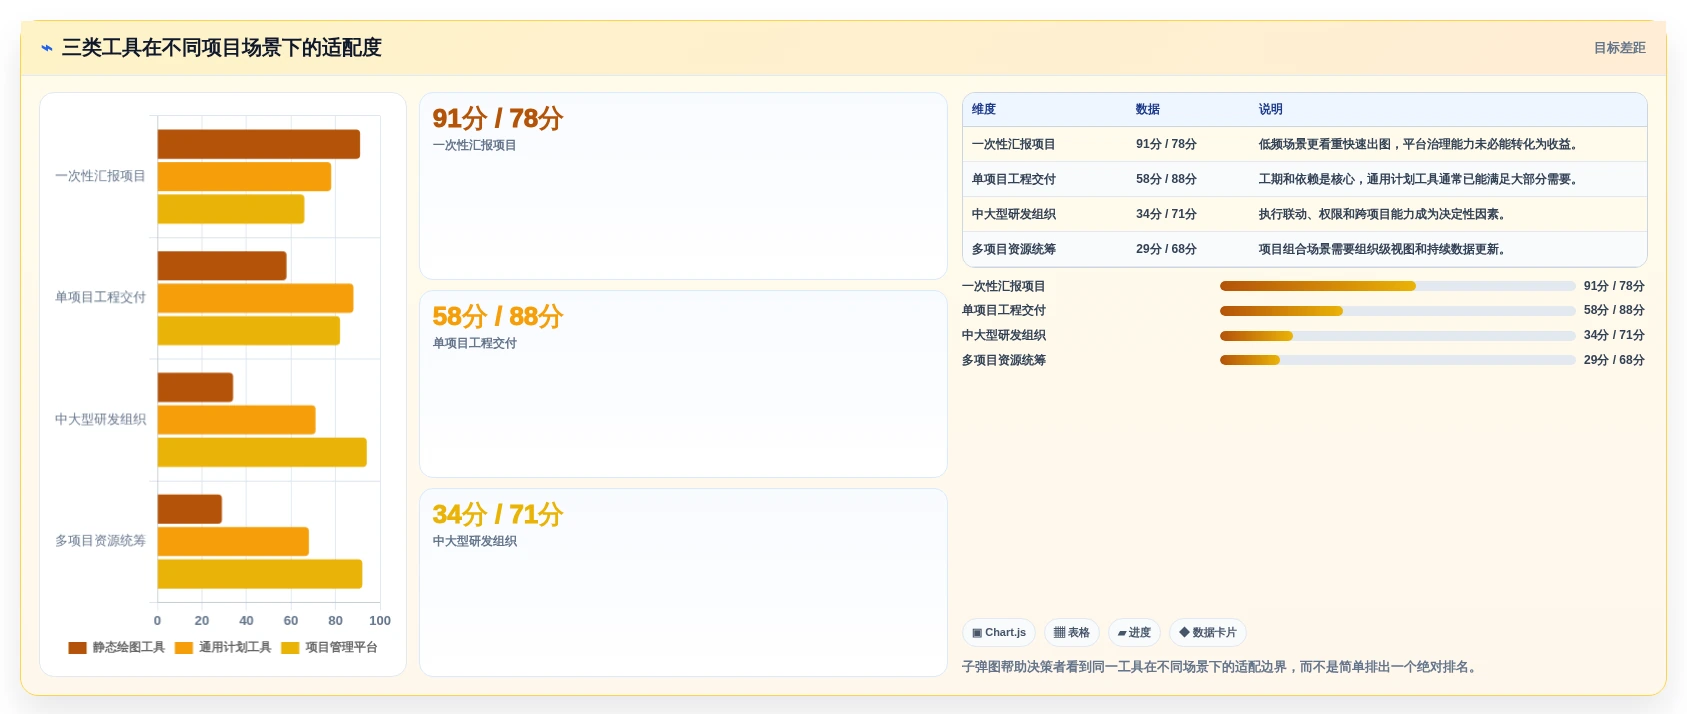Click the 一次性汇报项目 chart axis label
The width and height of the screenshot is (1687, 714).
[100, 176]
